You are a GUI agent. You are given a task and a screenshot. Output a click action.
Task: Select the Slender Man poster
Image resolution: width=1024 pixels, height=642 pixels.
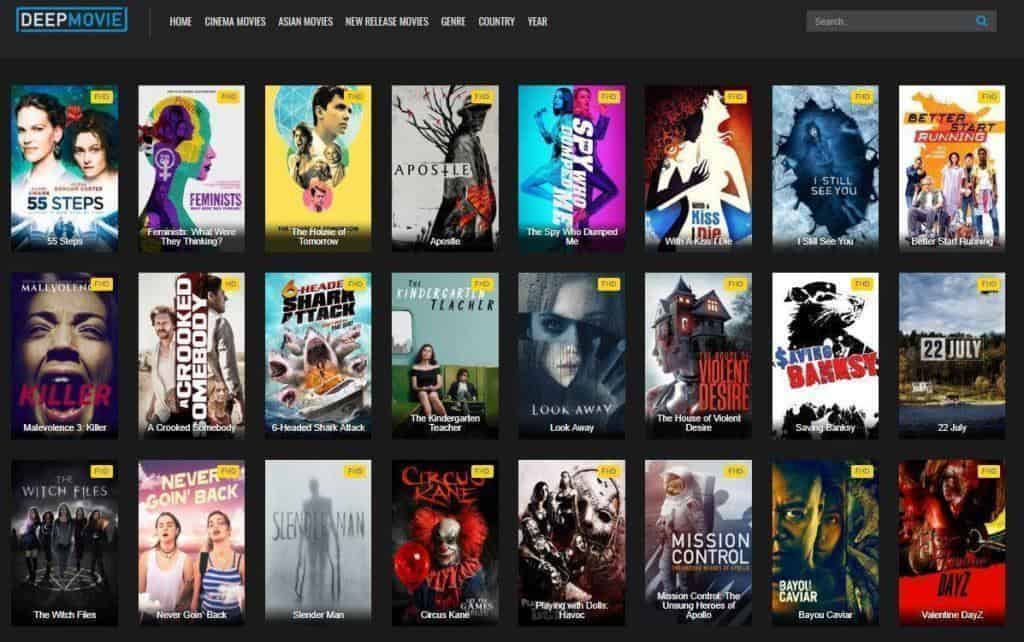318,543
